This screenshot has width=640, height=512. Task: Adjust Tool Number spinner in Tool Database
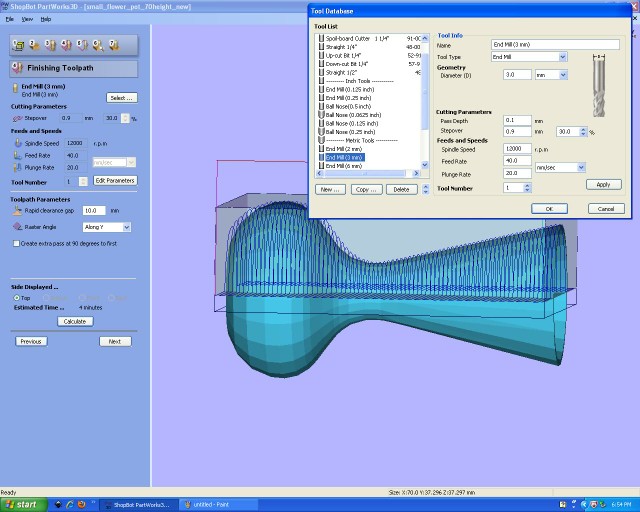click(x=527, y=188)
